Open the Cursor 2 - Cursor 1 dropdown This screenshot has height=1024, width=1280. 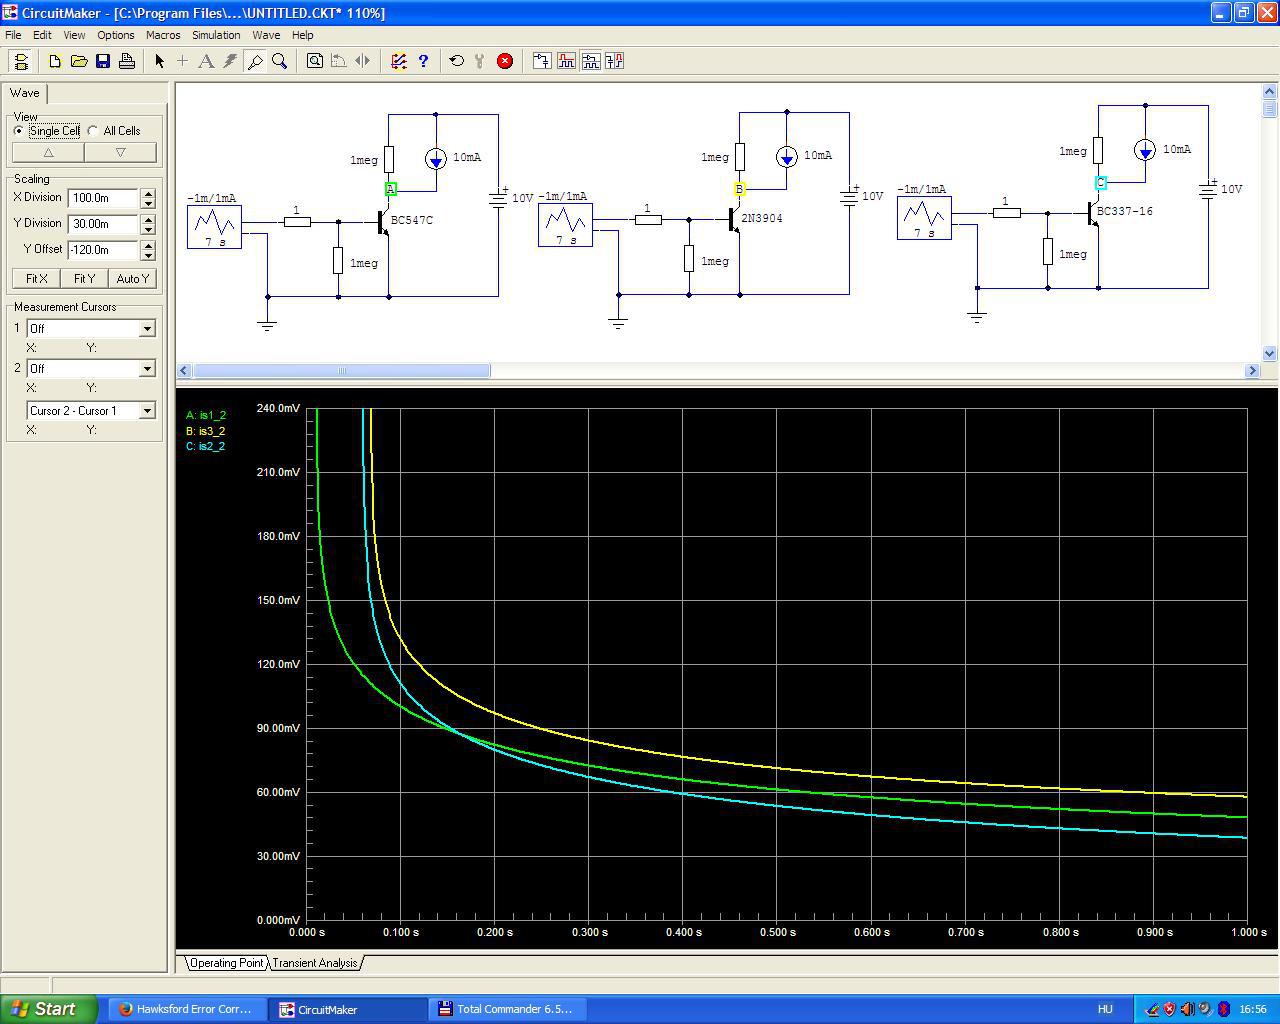click(147, 411)
